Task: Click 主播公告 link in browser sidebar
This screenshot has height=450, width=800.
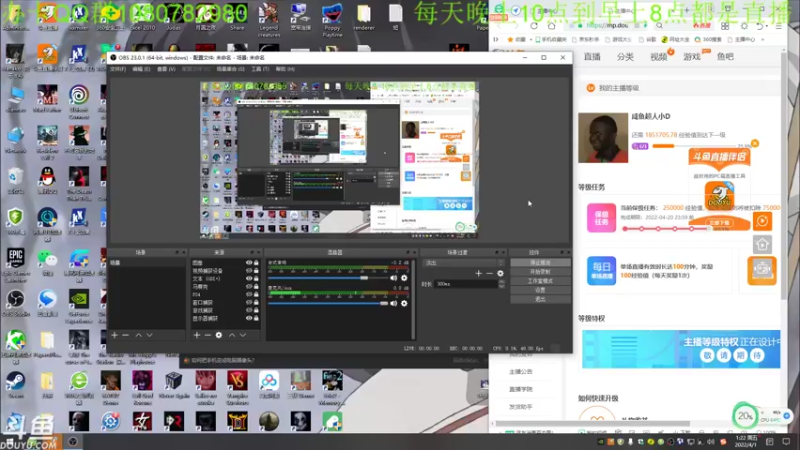Action: click(x=520, y=372)
